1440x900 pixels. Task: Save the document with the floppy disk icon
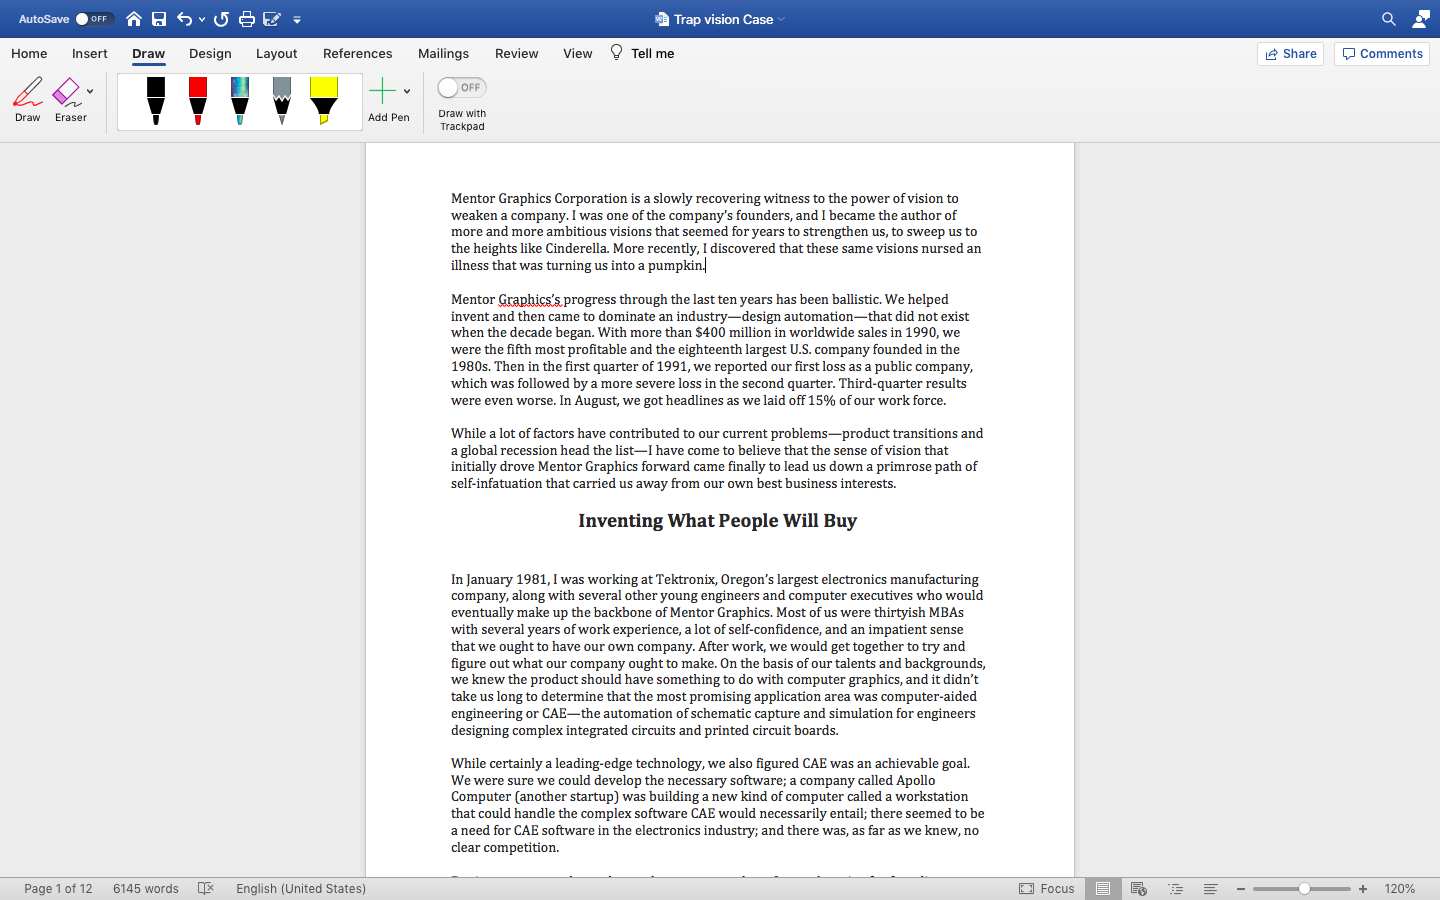159,19
